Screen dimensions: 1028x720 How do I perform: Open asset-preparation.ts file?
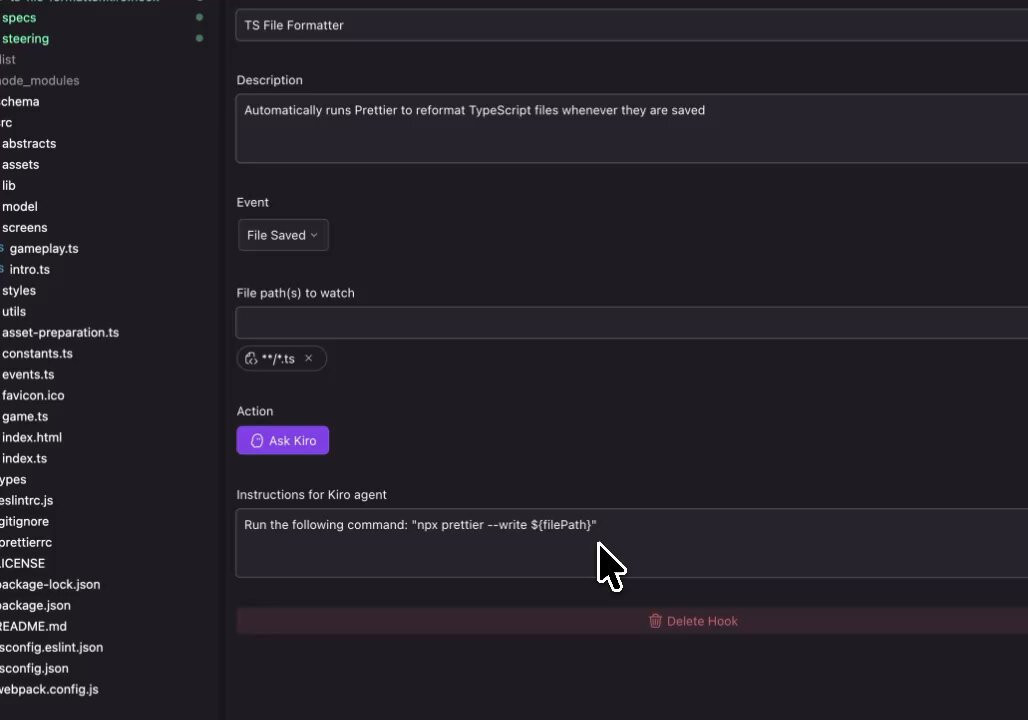click(x=60, y=332)
